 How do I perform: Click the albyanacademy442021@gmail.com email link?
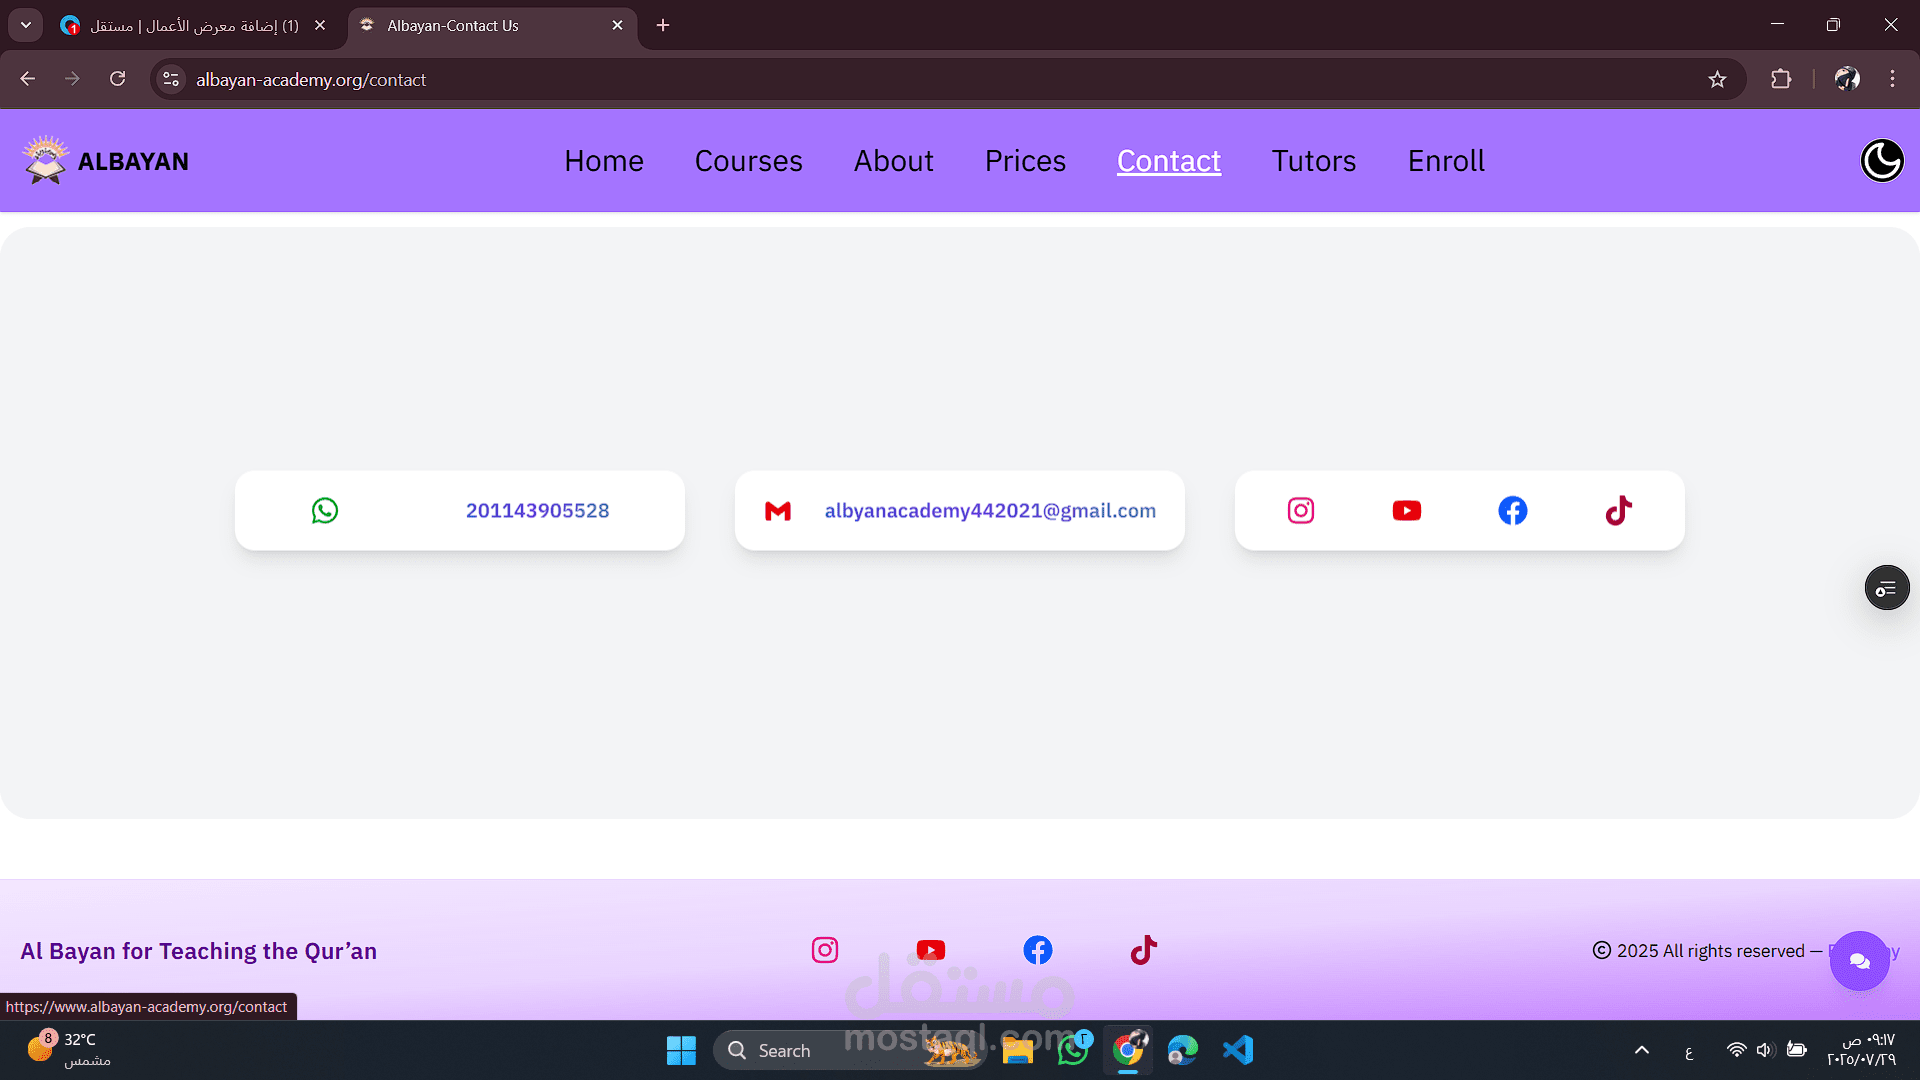click(x=990, y=511)
